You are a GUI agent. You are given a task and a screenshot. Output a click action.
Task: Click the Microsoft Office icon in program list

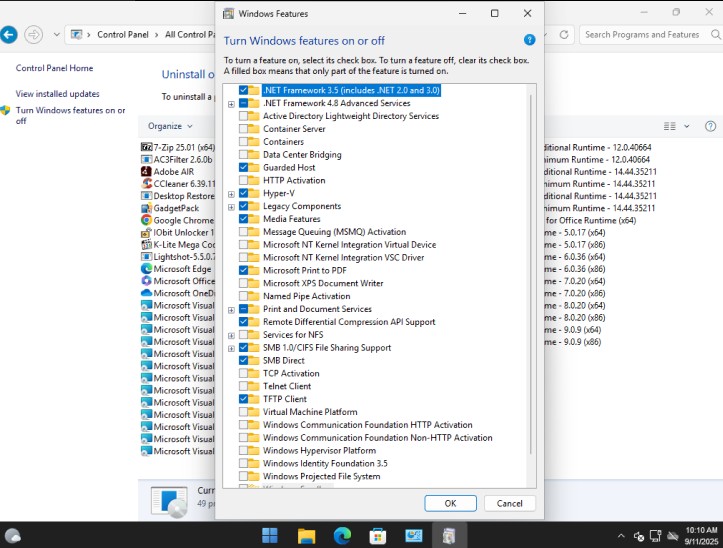coord(146,281)
